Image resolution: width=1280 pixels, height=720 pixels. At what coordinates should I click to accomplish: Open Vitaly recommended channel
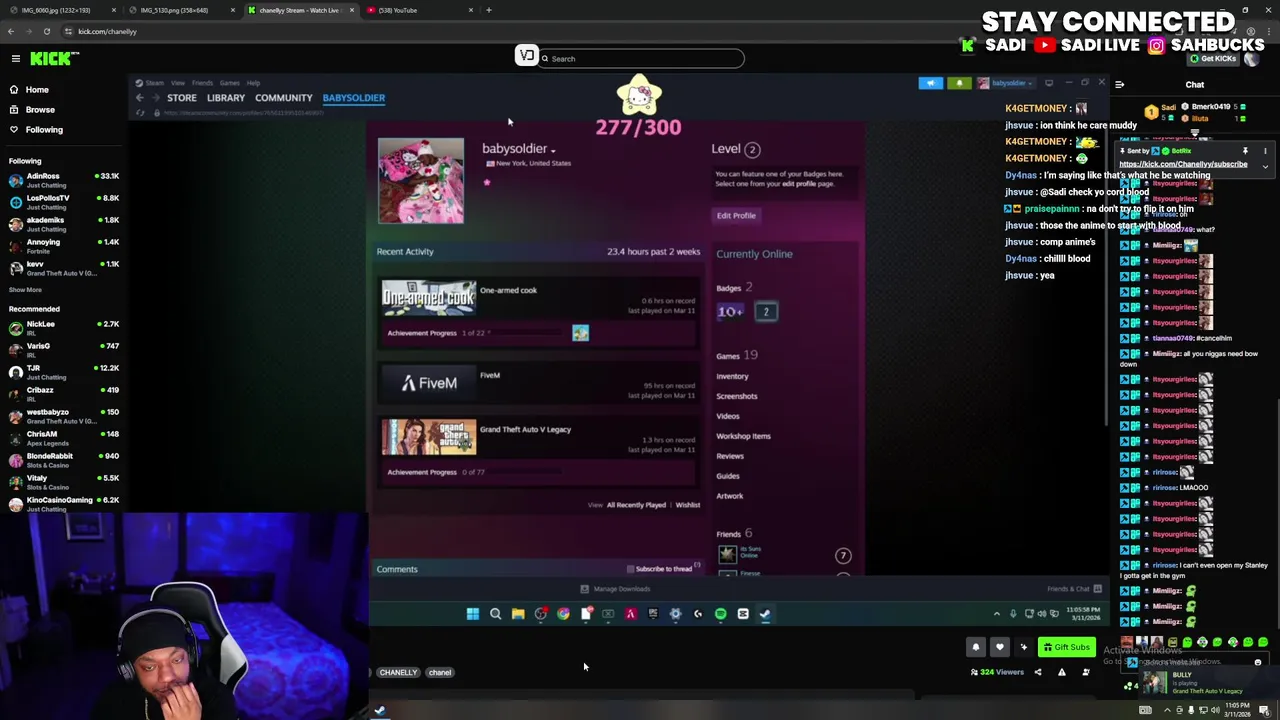pos(64,482)
